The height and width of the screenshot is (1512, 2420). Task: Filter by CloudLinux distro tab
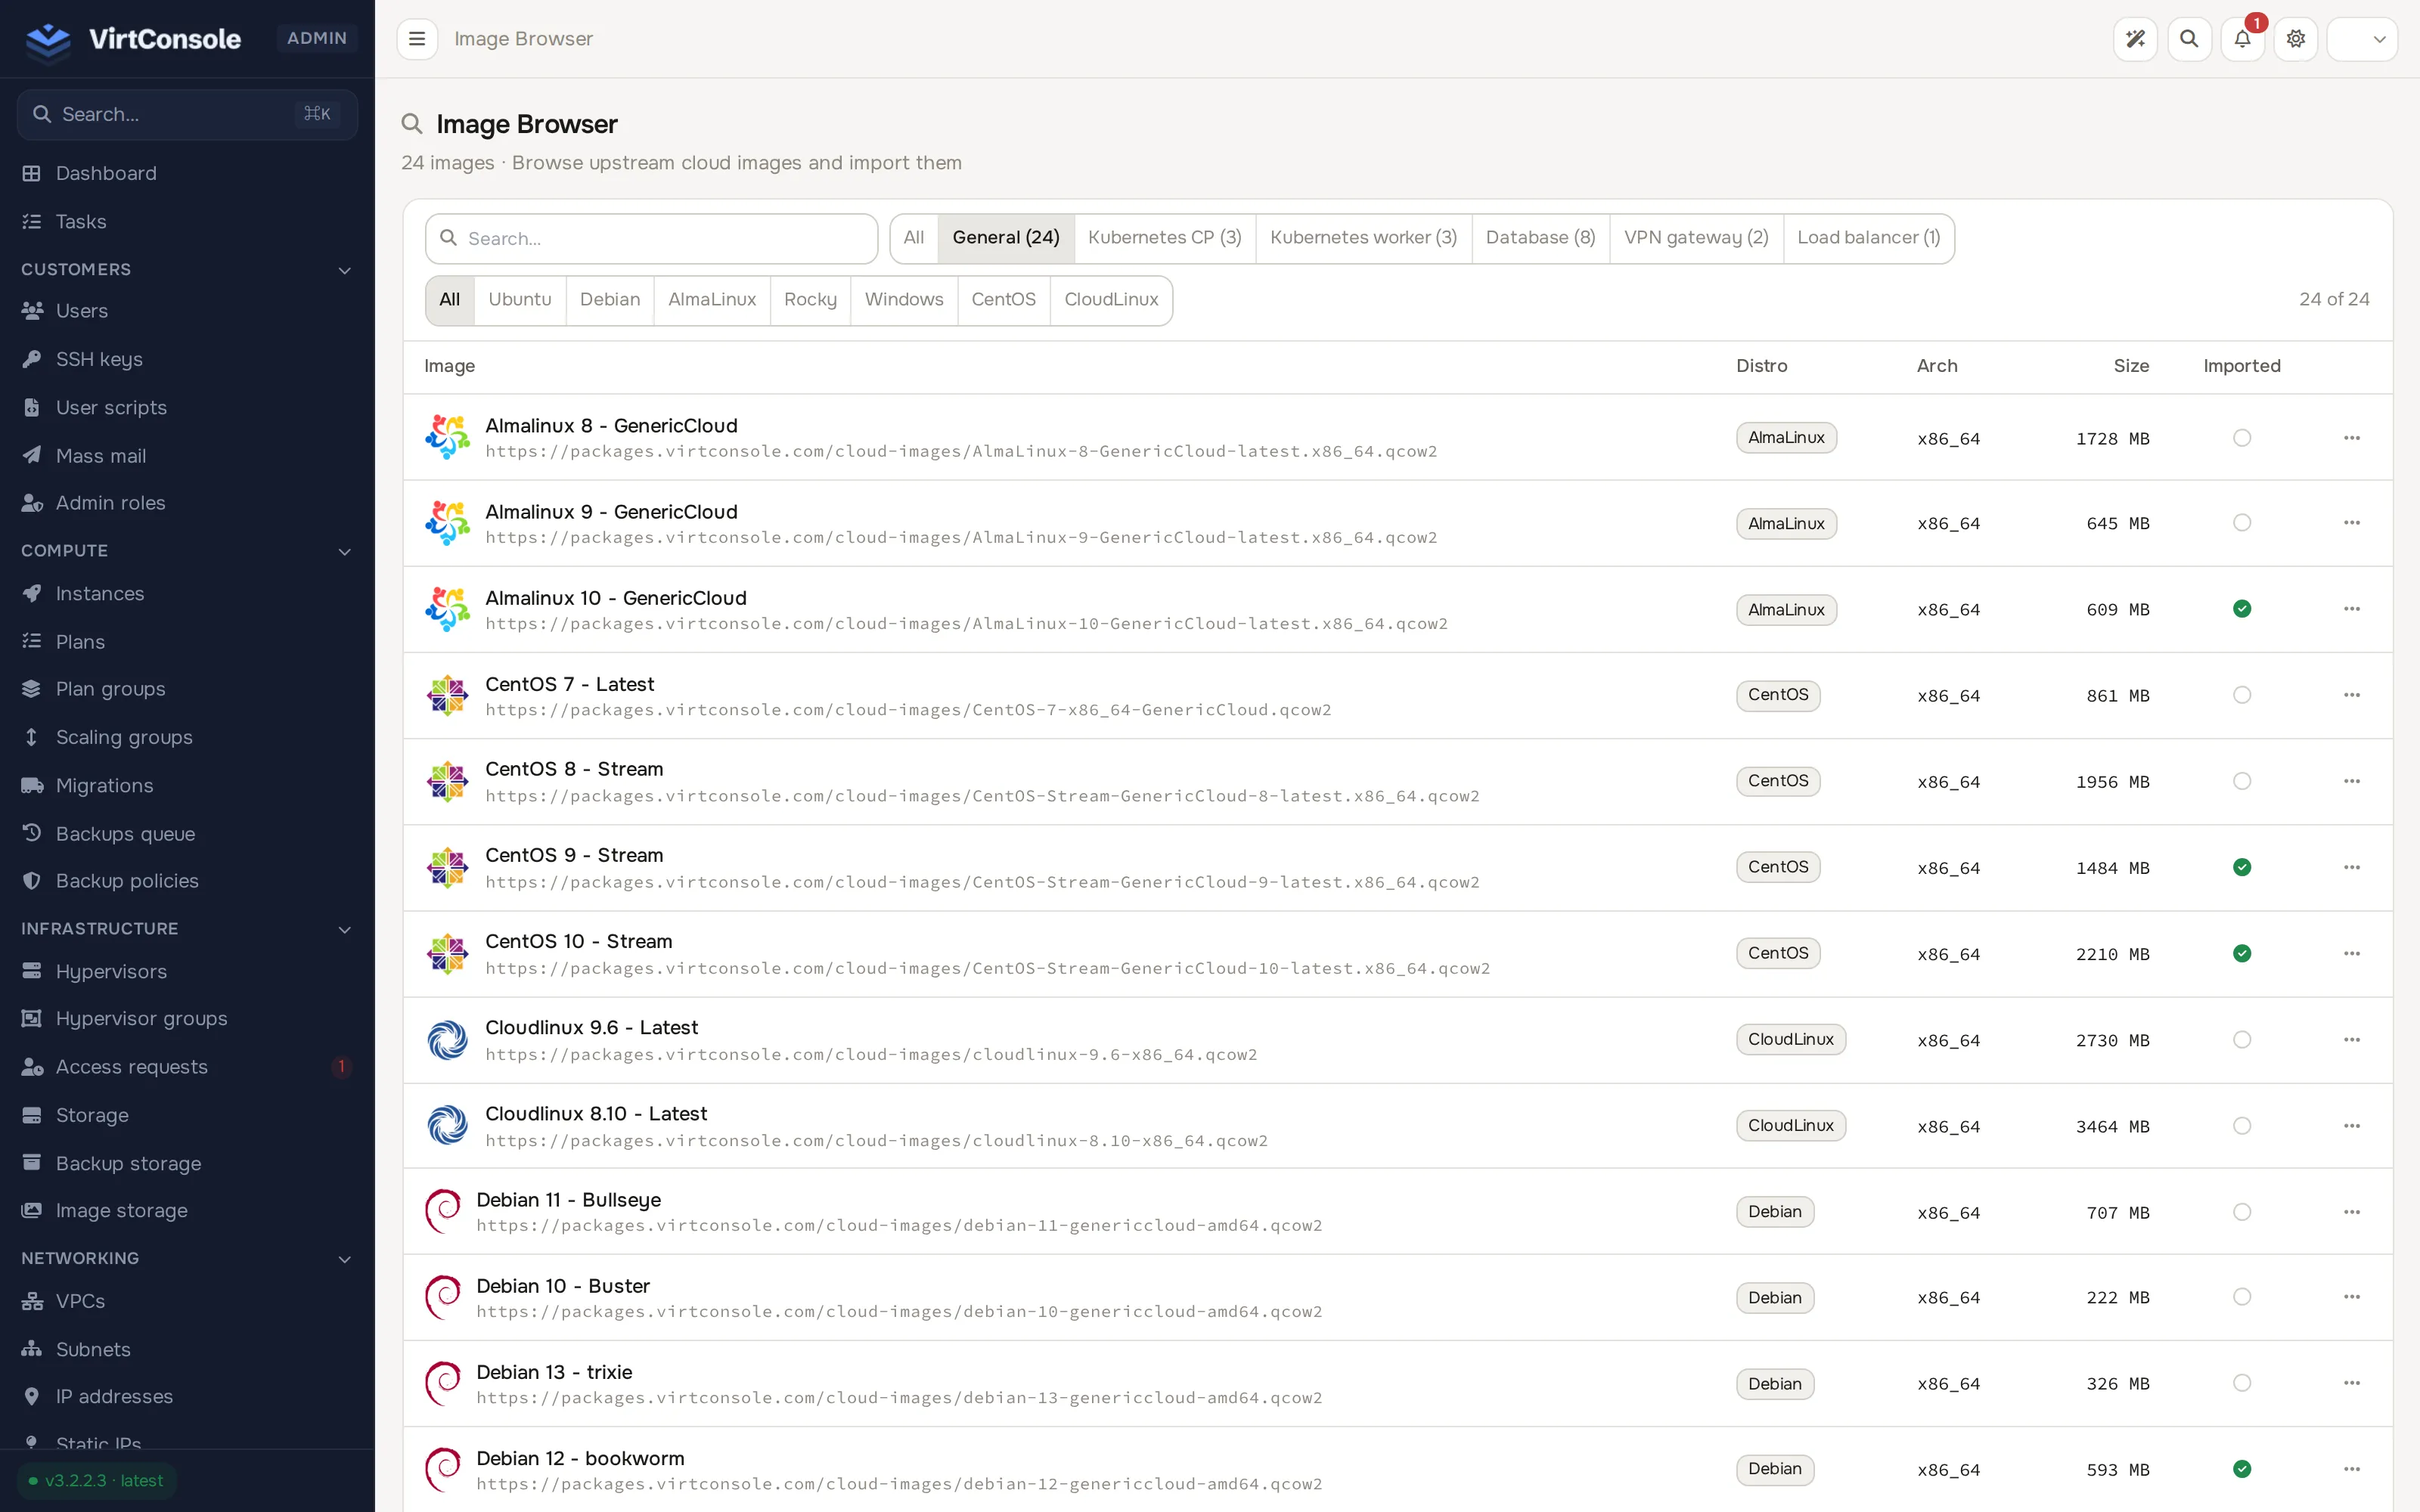click(1111, 300)
